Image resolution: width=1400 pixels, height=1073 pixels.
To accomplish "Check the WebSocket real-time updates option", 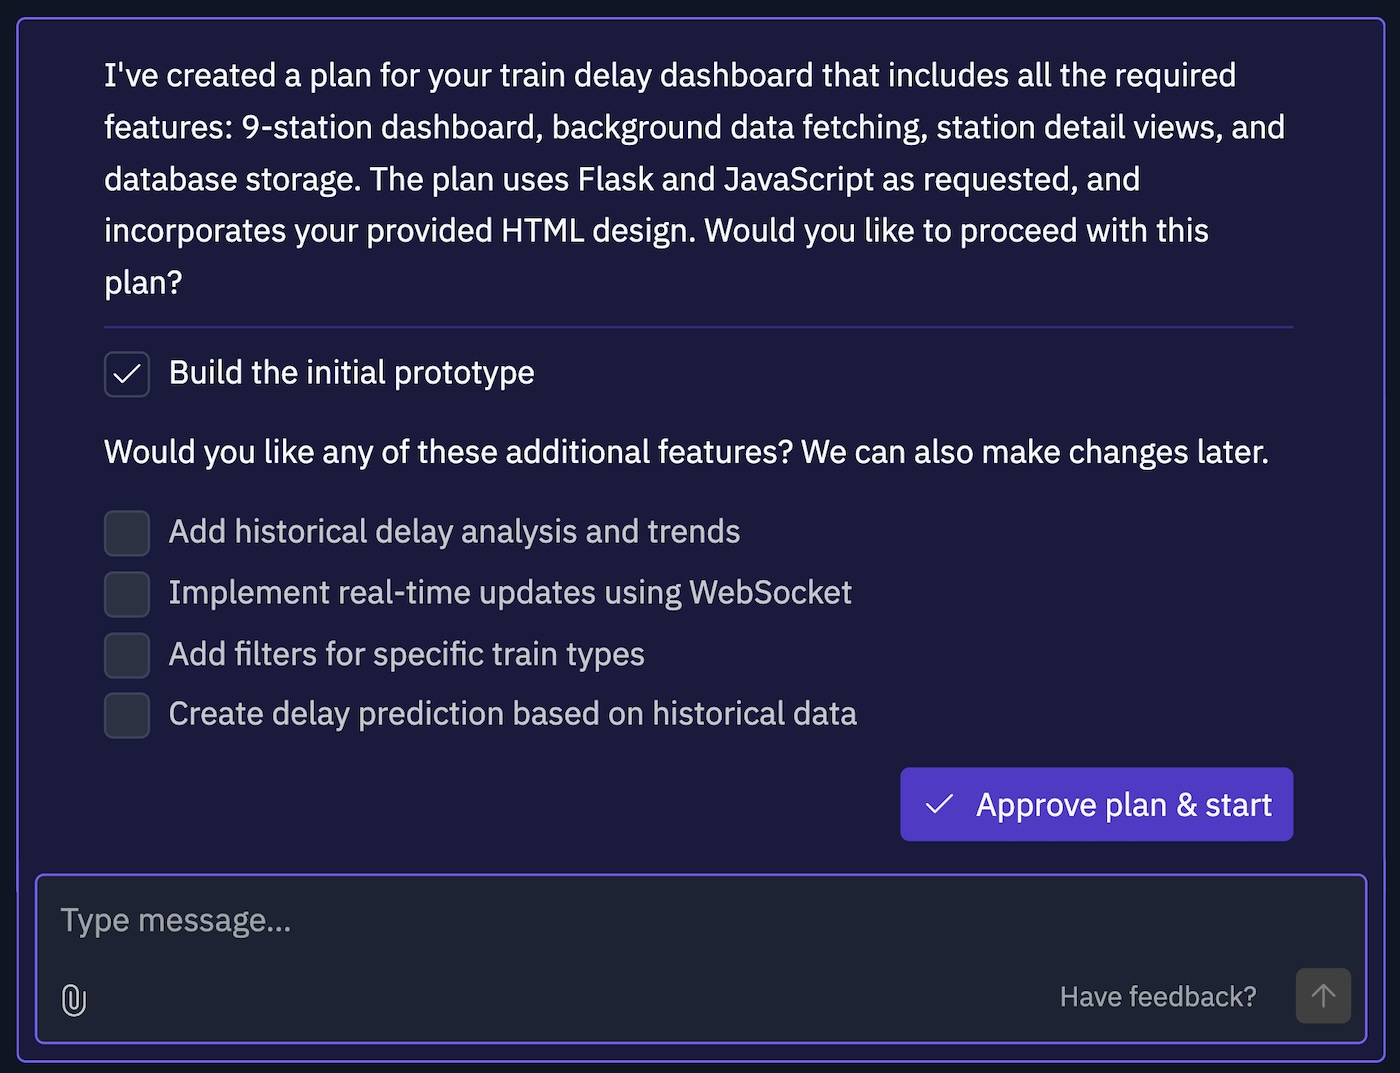I will [127, 594].
